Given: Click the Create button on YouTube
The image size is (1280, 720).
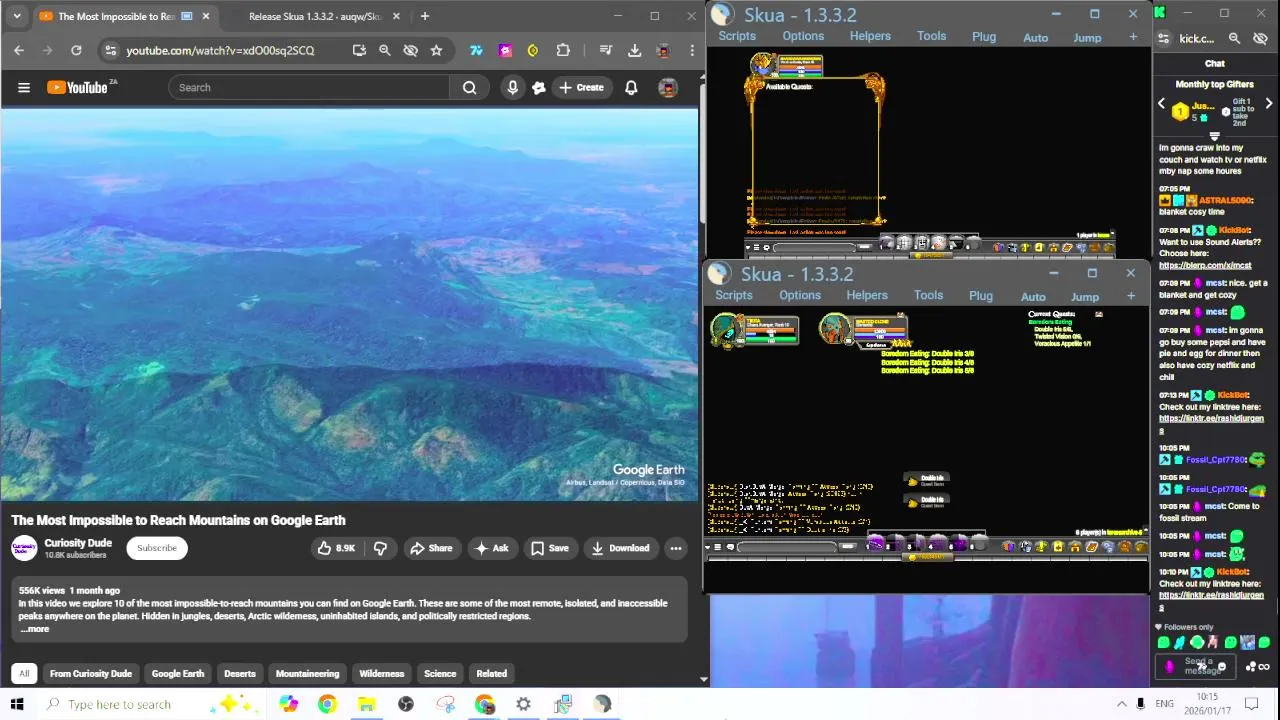Looking at the screenshot, I should [x=581, y=88].
